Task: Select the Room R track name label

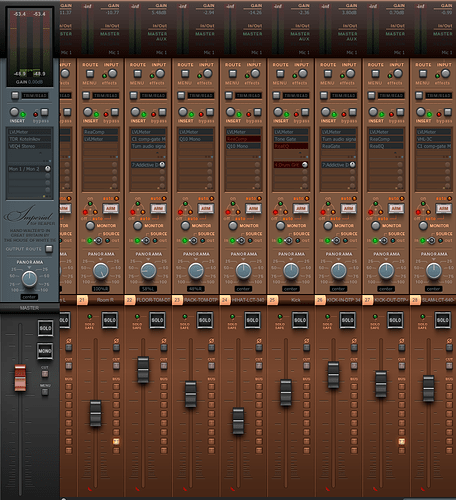Action: [105, 300]
